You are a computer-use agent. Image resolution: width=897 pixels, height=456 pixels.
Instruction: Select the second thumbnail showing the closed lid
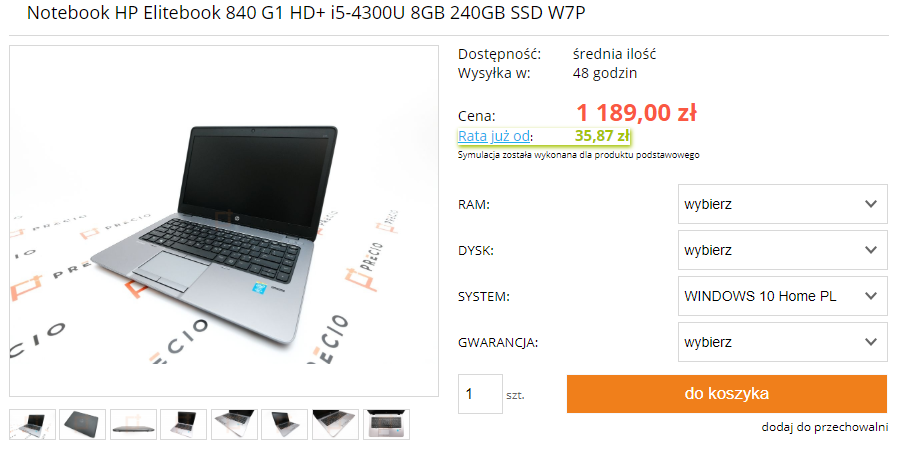[x=82, y=425]
